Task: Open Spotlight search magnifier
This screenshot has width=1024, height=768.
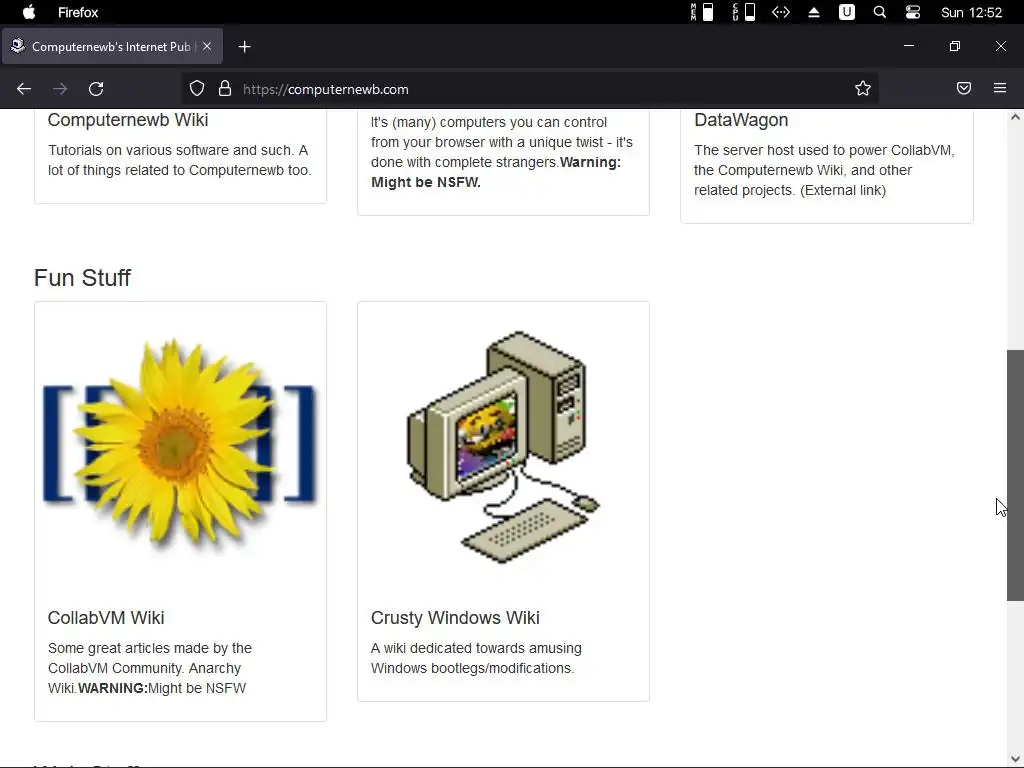Action: coord(880,12)
